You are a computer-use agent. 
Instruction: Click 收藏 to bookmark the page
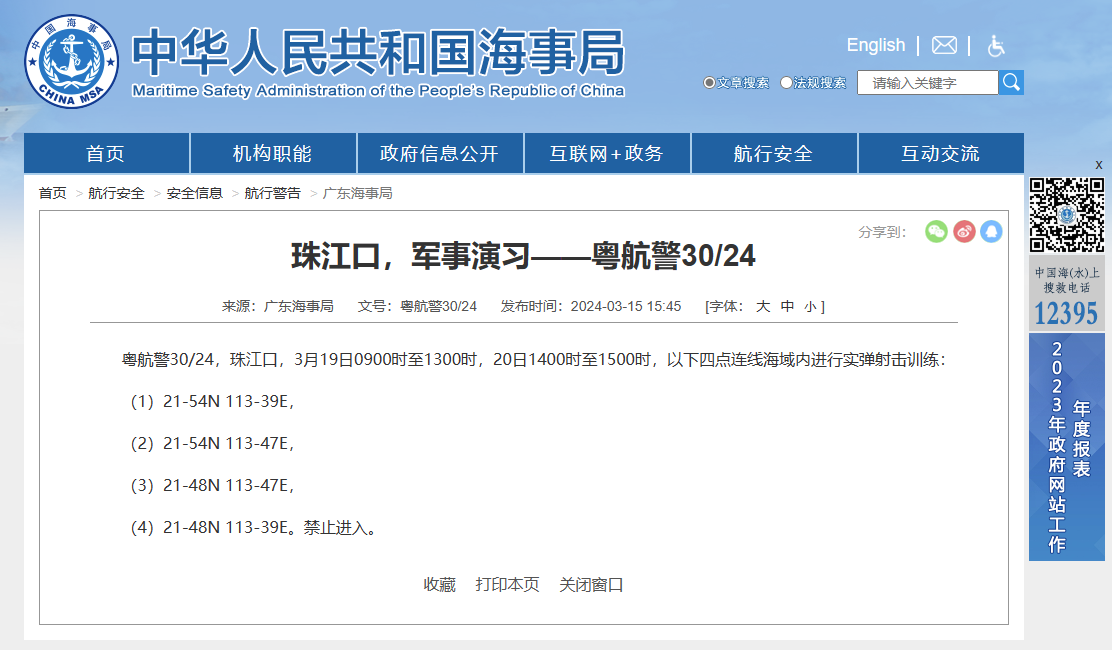coord(440,585)
